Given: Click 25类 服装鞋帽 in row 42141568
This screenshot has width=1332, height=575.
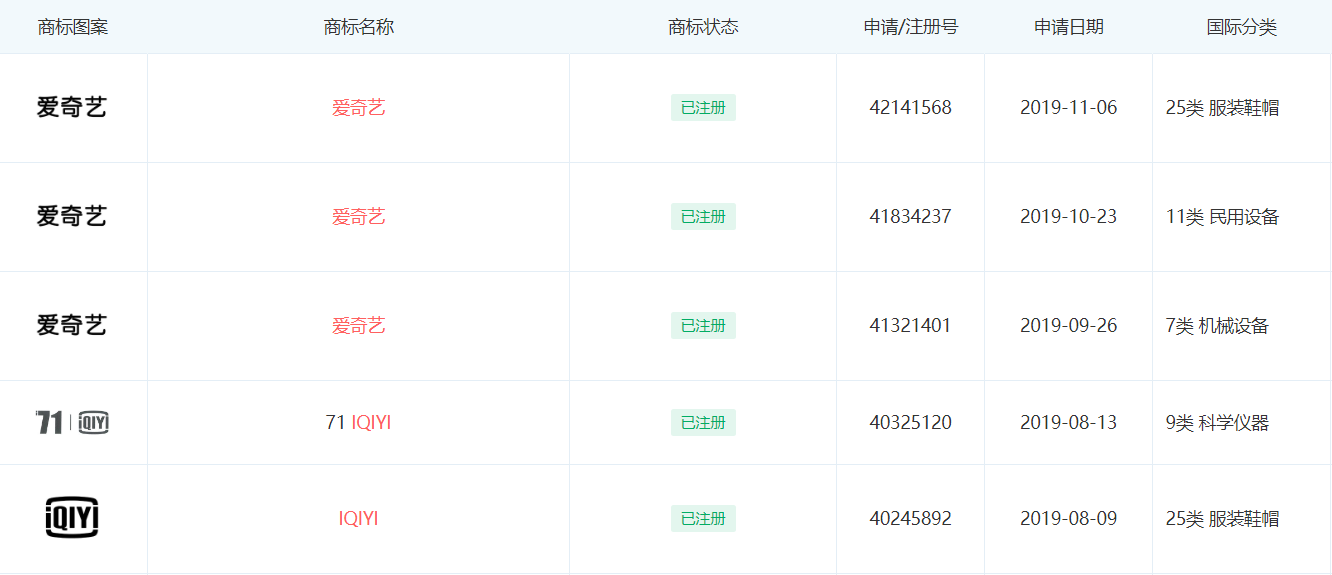Looking at the screenshot, I should (1223, 108).
